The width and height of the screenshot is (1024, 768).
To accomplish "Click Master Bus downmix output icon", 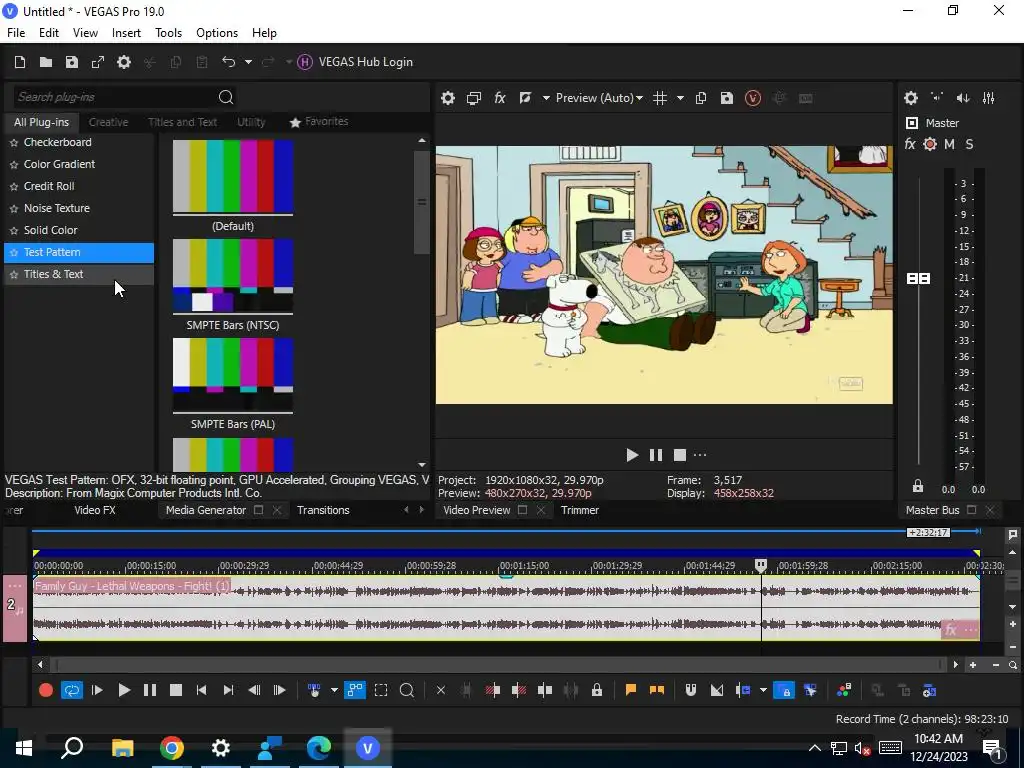I will [936, 98].
